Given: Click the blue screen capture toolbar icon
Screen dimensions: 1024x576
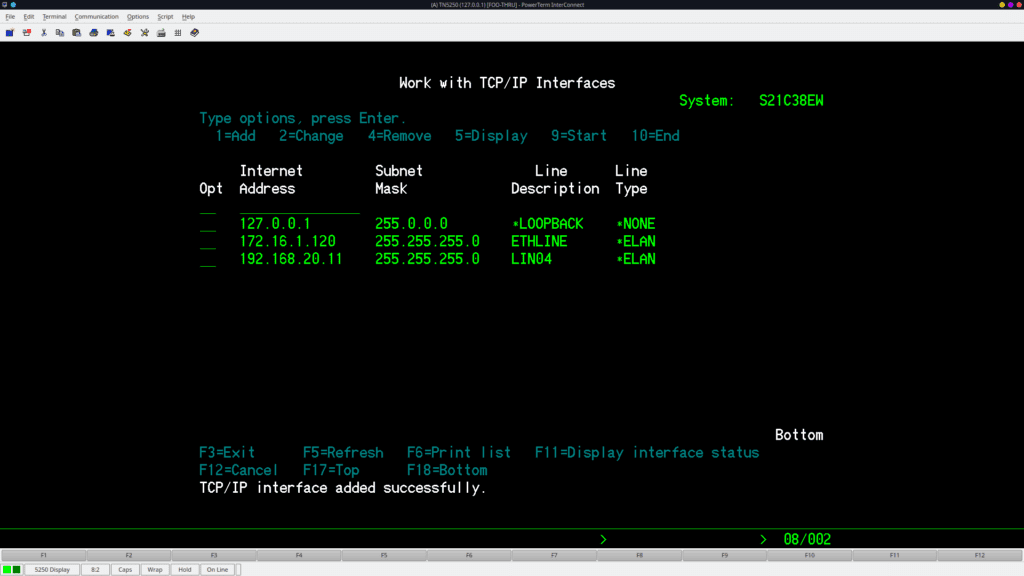Looking at the screenshot, I should [110, 33].
